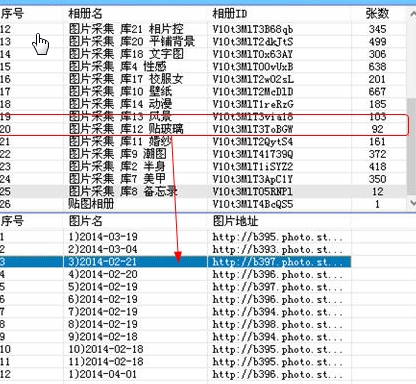Select album 图片采集 库18 文字图

click(x=126, y=54)
